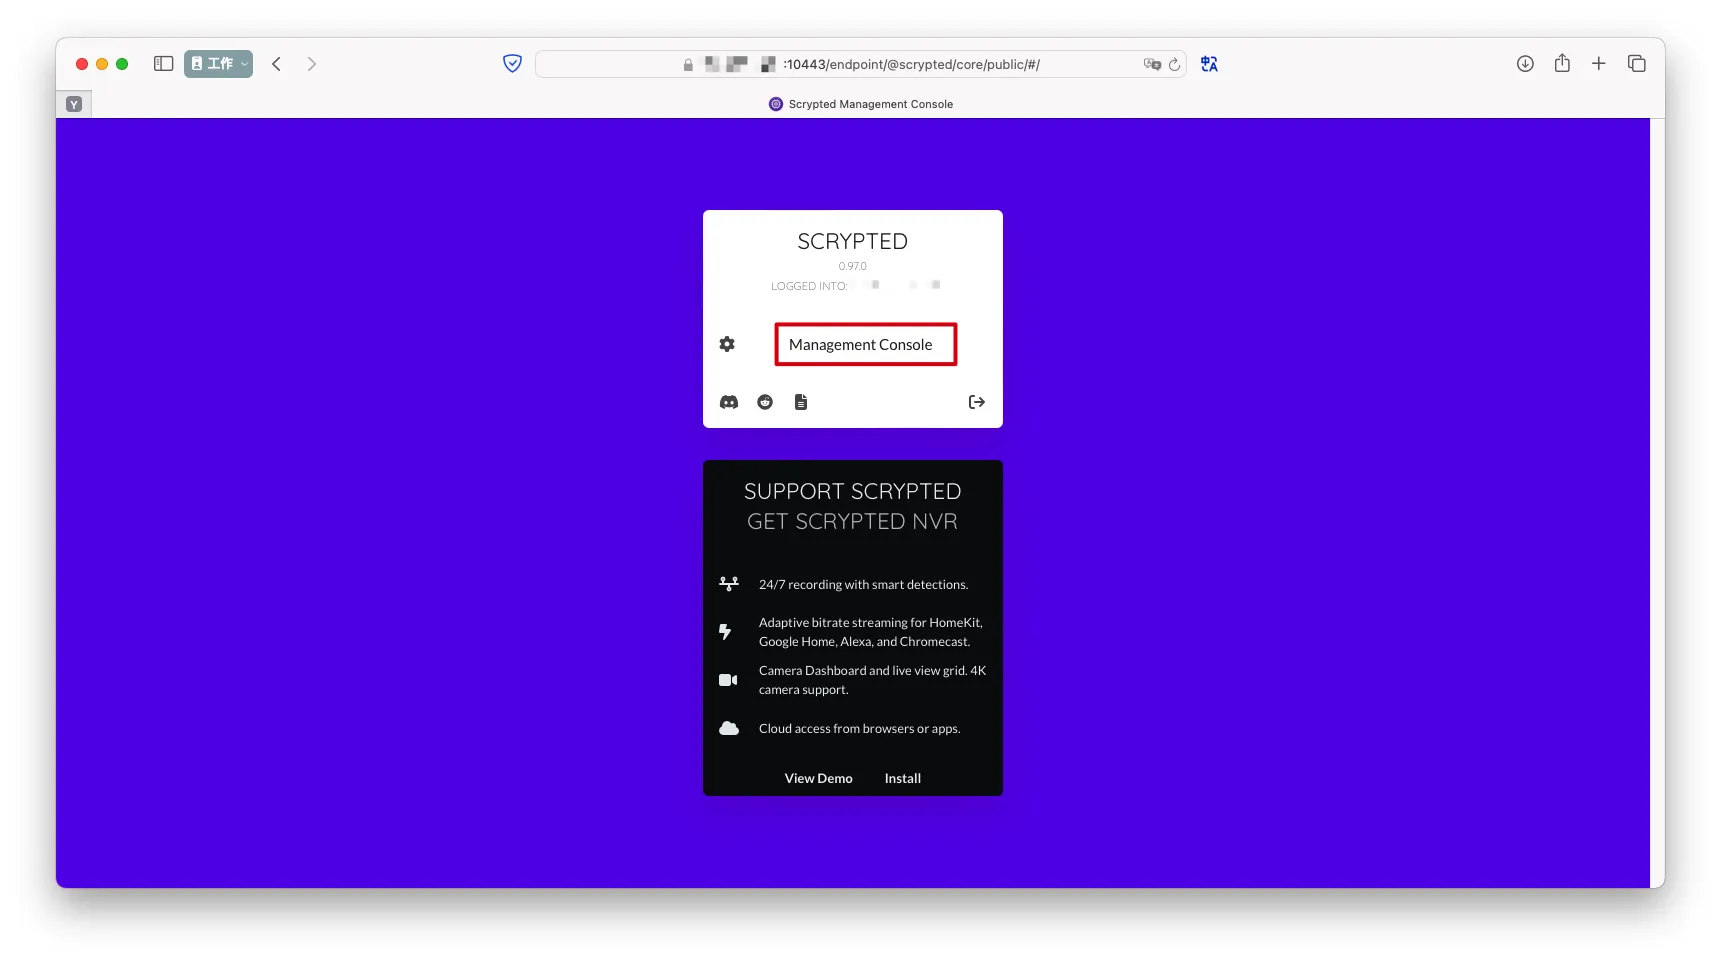Open the Share menu

pos(1562,64)
